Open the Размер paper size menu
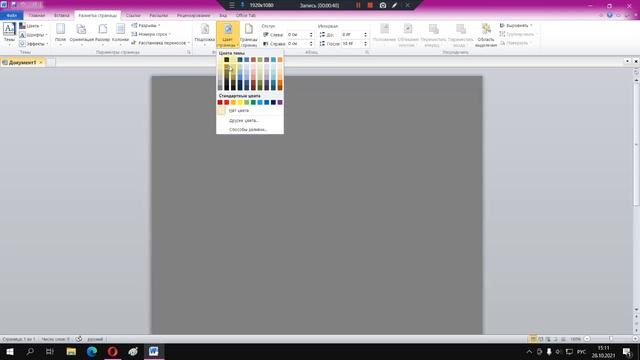This screenshot has height=360, width=640. (102, 34)
